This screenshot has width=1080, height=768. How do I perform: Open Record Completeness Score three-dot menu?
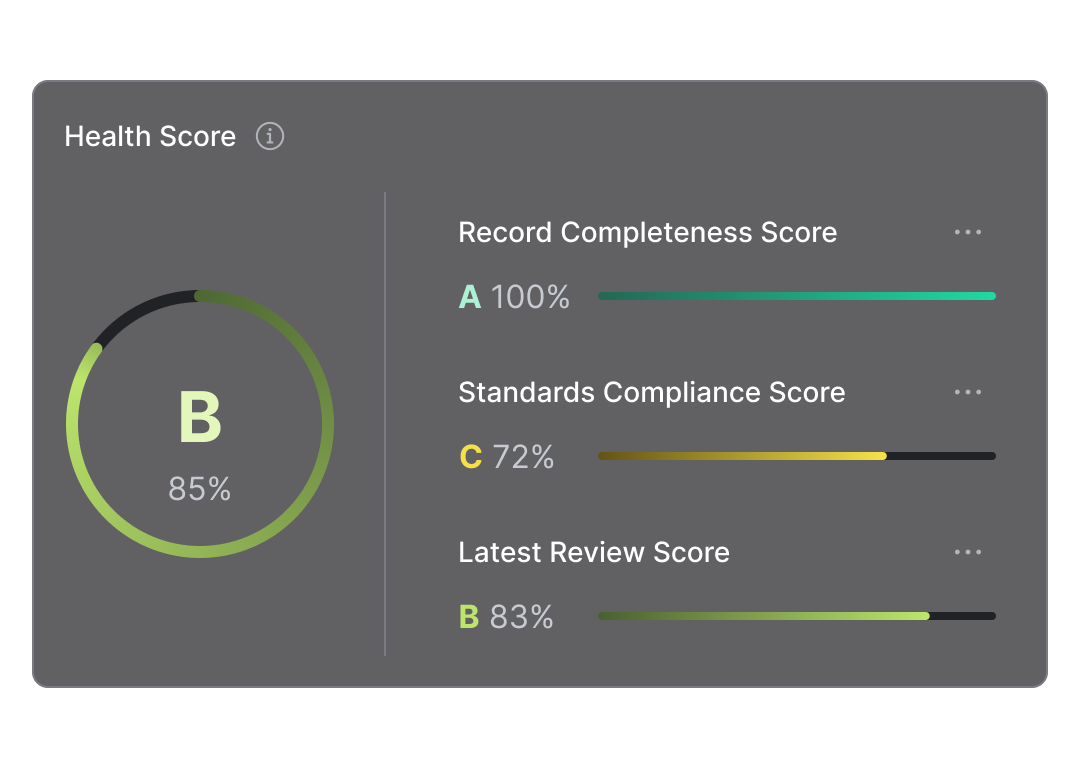pos(967,232)
